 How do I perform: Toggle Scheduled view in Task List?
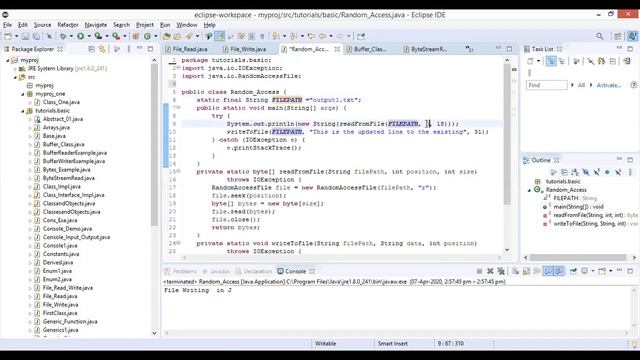click(562, 61)
